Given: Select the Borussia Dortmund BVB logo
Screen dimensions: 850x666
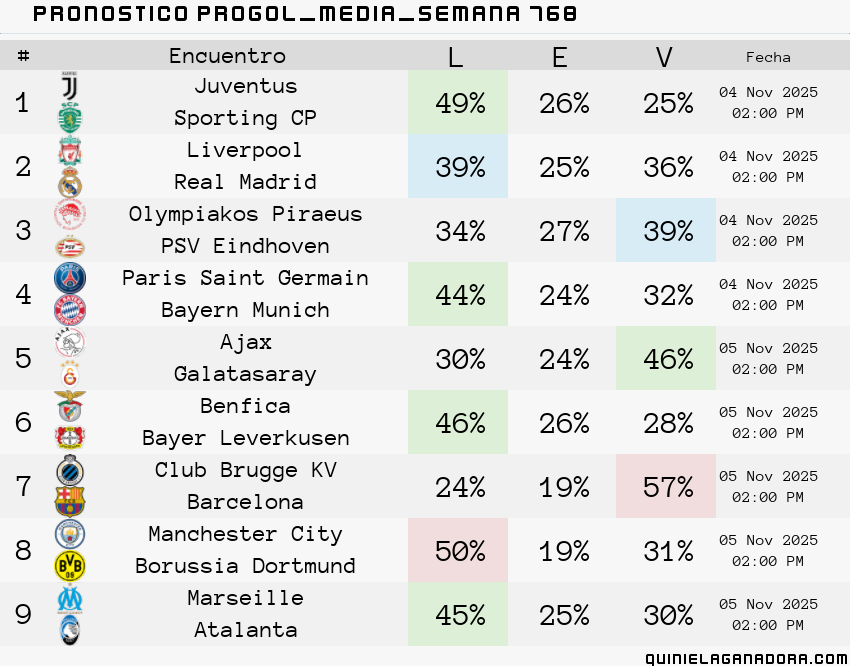Looking at the screenshot, I should click(x=70, y=566).
